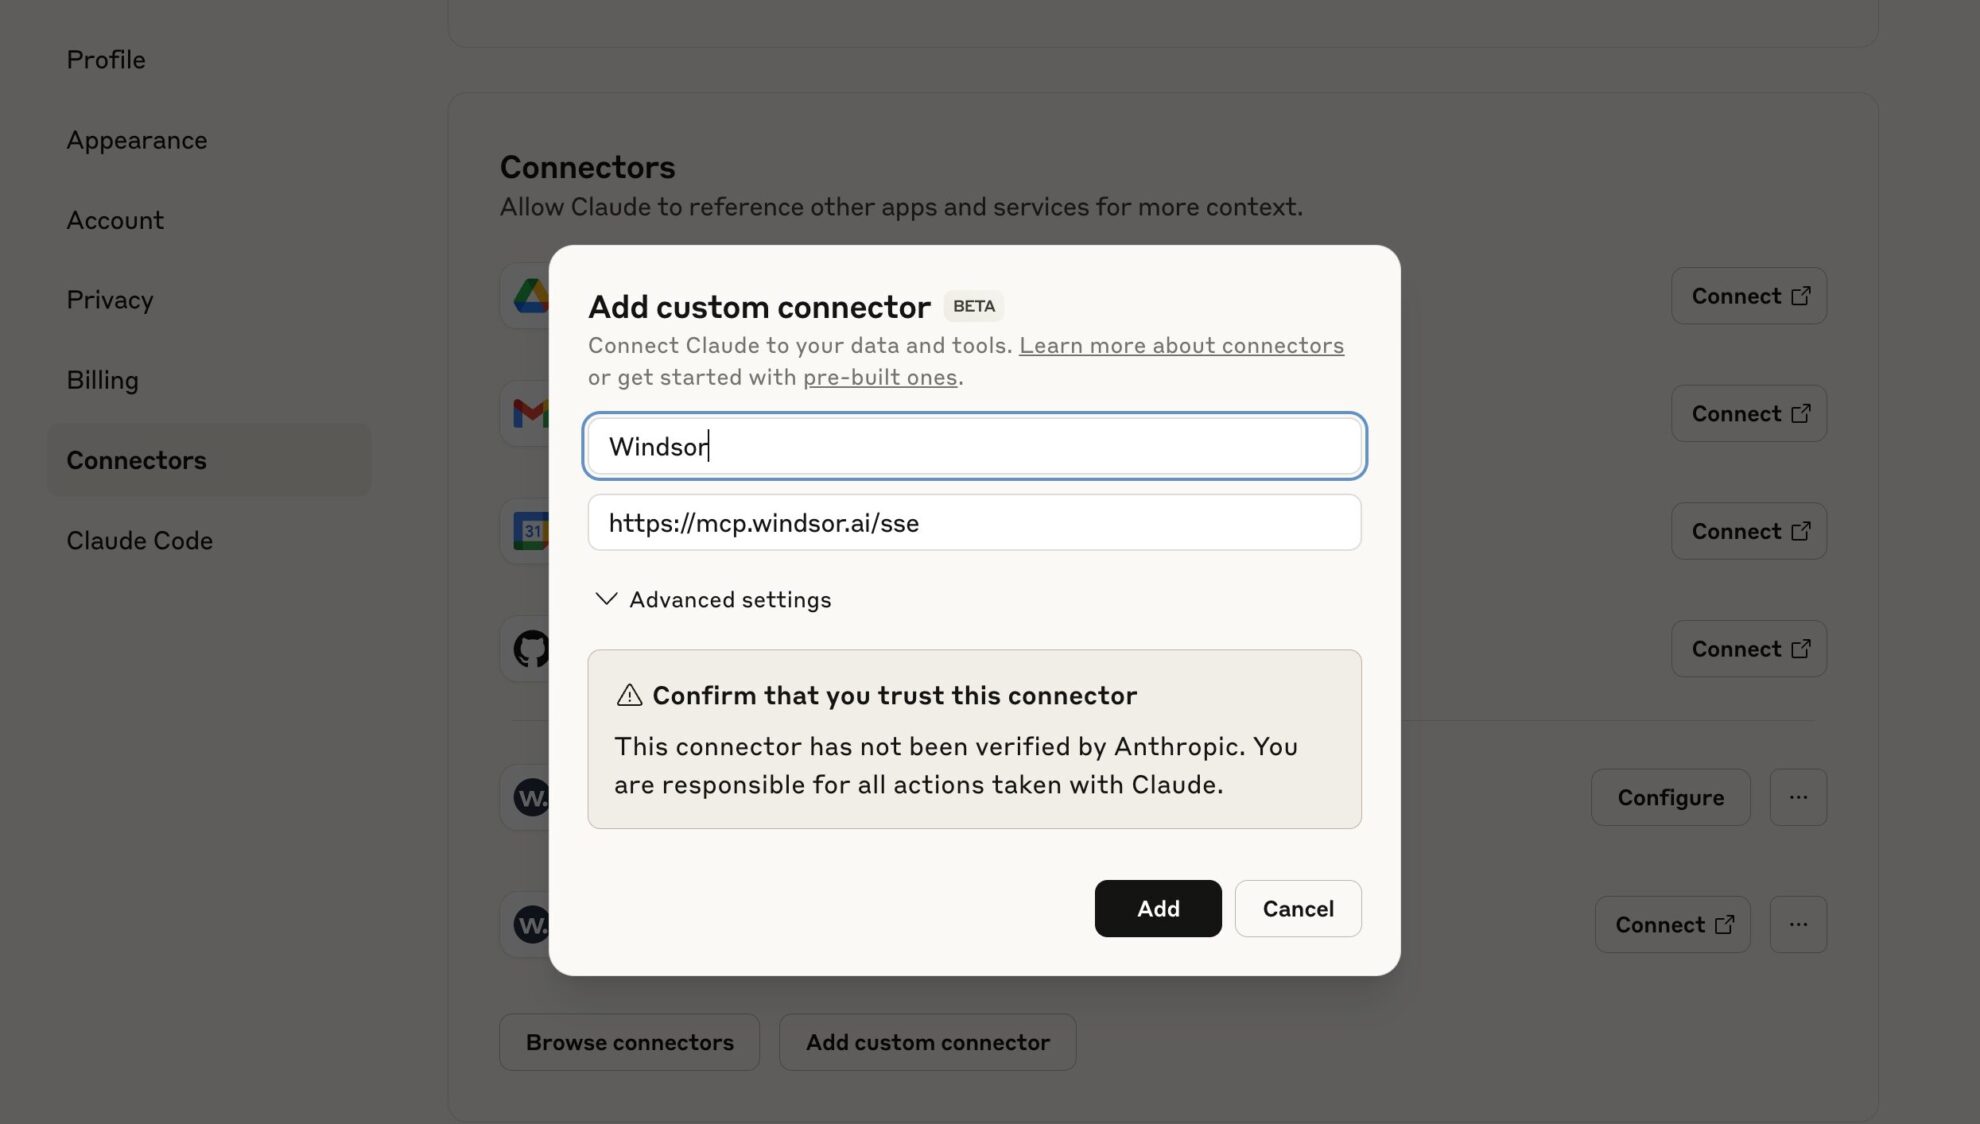Switch to Claude Code settings

coord(140,540)
